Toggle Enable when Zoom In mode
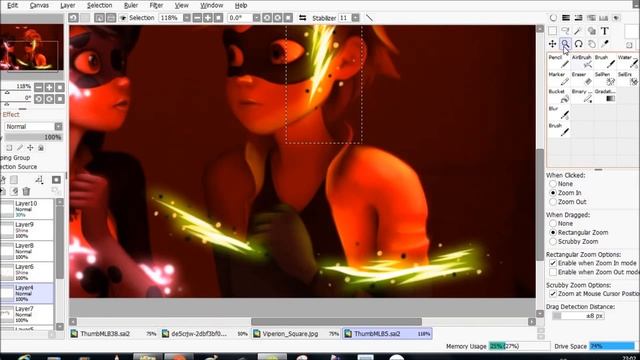This screenshot has height=360, width=640. pos(553,263)
